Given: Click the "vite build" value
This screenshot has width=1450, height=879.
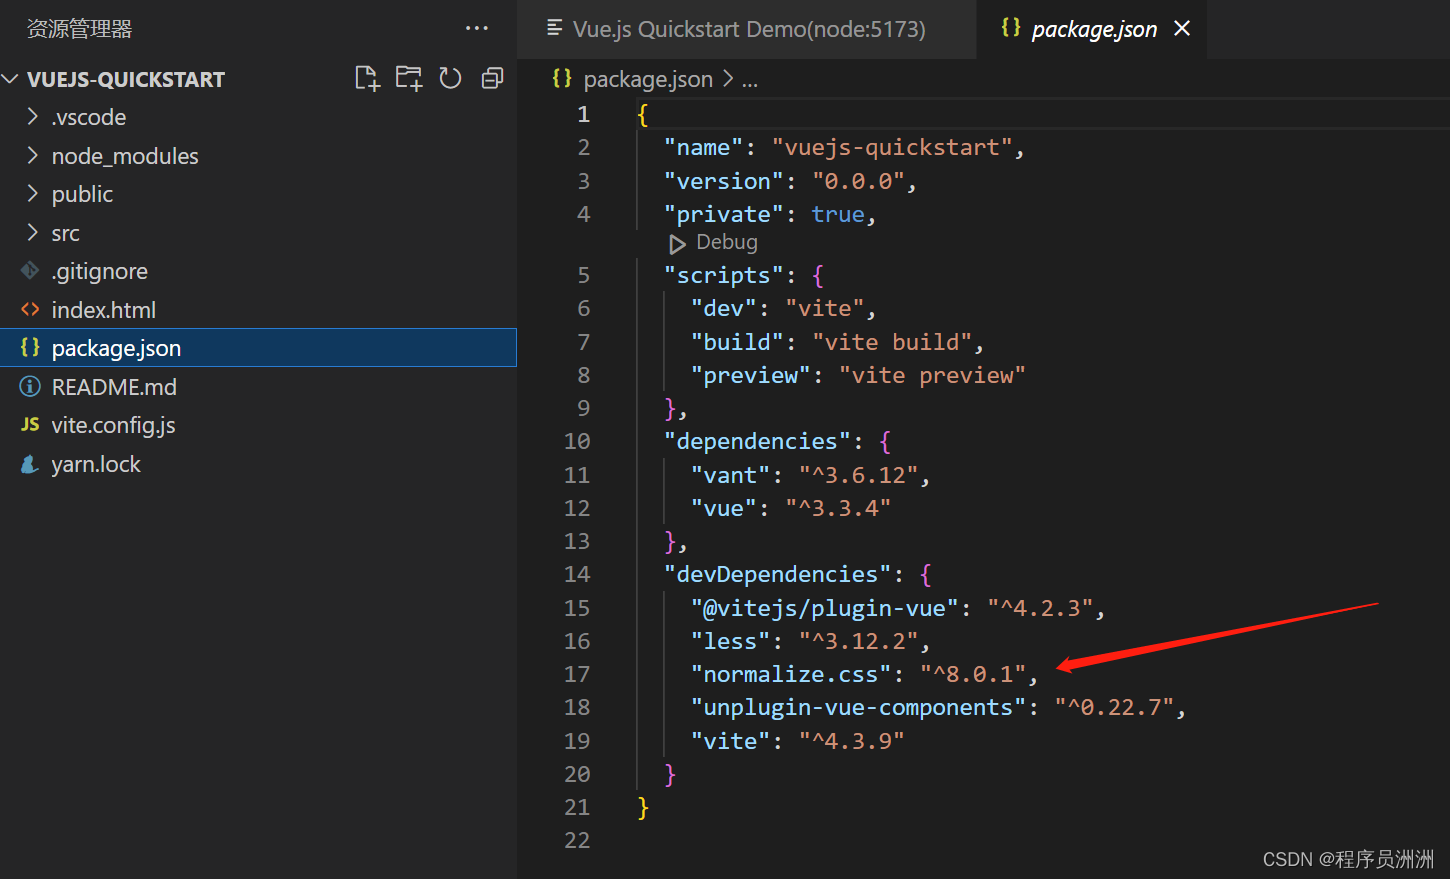Looking at the screenshot, I should click(891, 342).
